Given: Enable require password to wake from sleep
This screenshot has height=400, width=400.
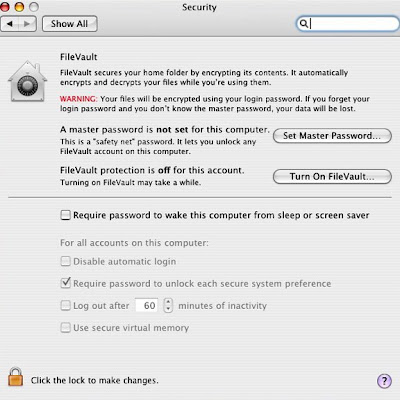Looking at the screenshot, I should click(x=65, y=215).
